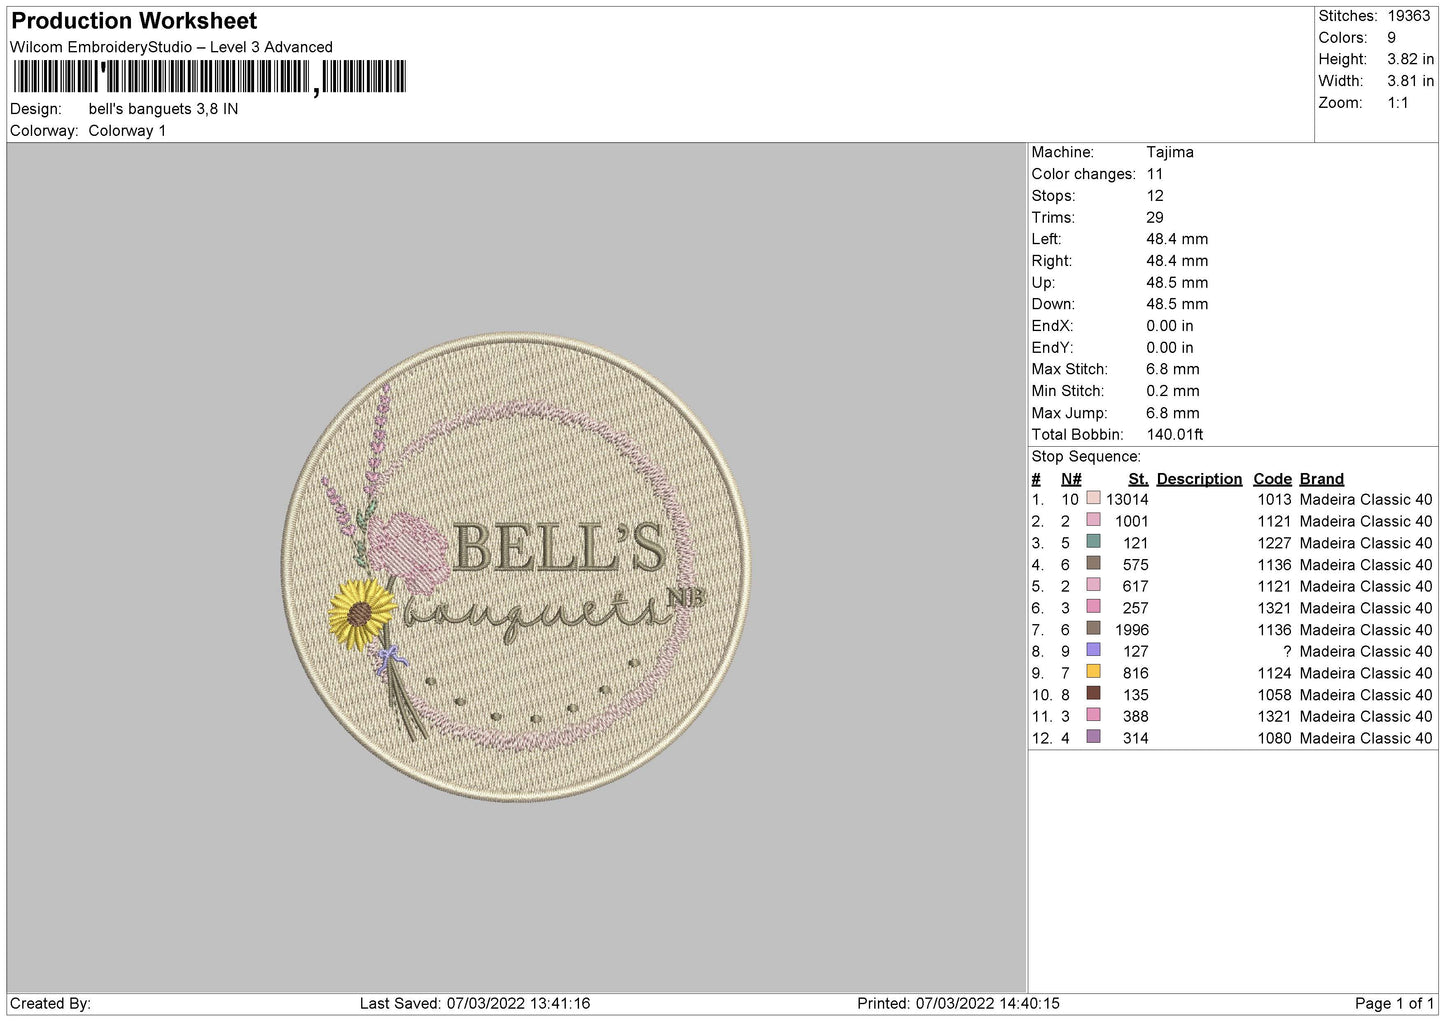Click thread code 1124 in row 9

coord(1274,673)
